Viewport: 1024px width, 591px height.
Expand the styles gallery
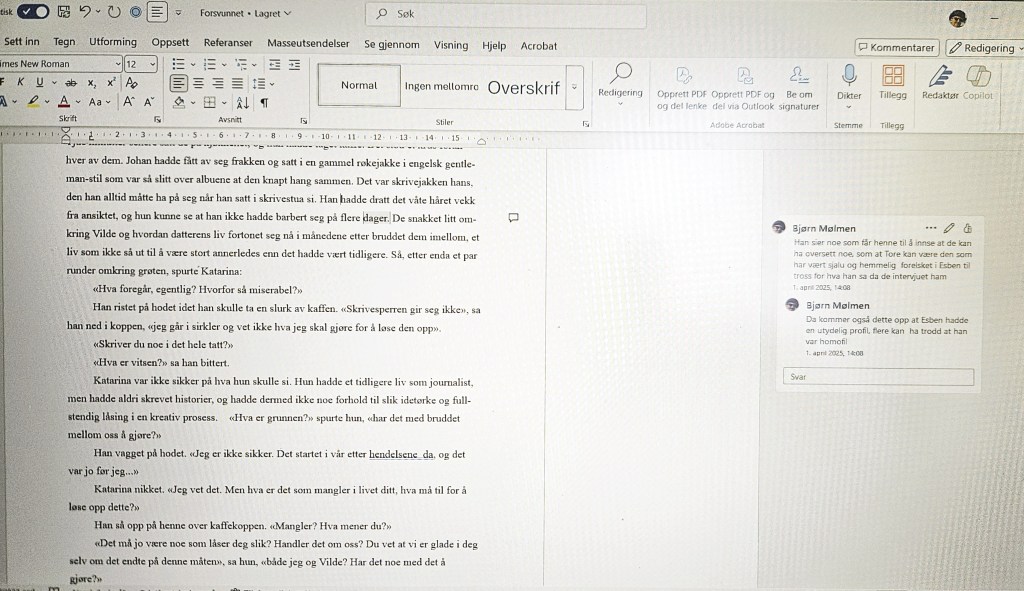574,87
